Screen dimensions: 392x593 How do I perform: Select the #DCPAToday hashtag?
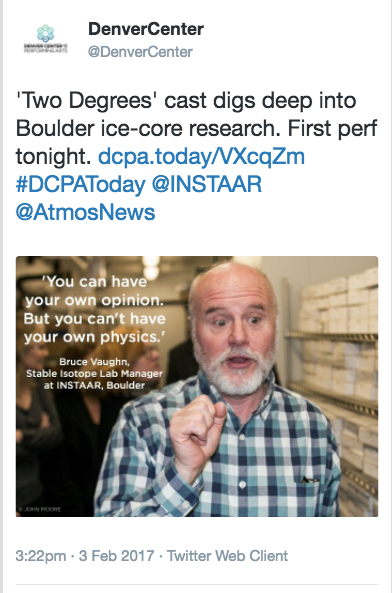tap(81, 184)
